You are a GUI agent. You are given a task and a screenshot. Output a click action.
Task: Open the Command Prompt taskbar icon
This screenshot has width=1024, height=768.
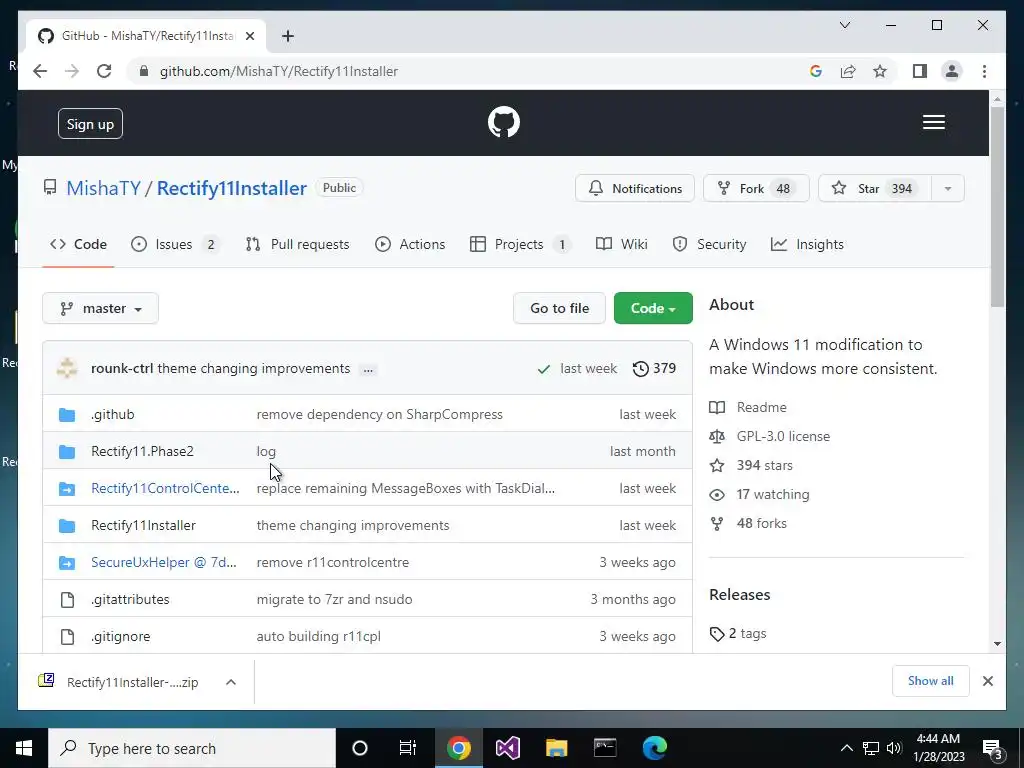pyautogui.click(x=605, y=748)
